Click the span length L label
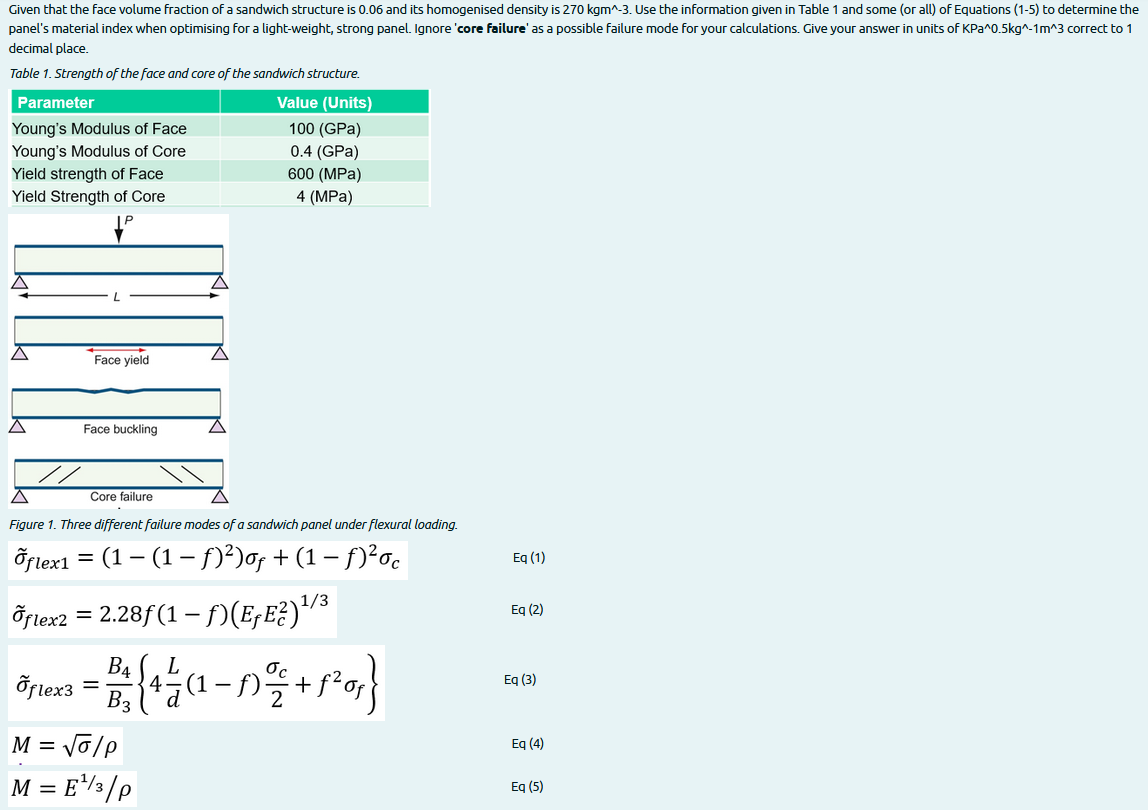This screenshot has width=1148, height=810. coord(116,297)
